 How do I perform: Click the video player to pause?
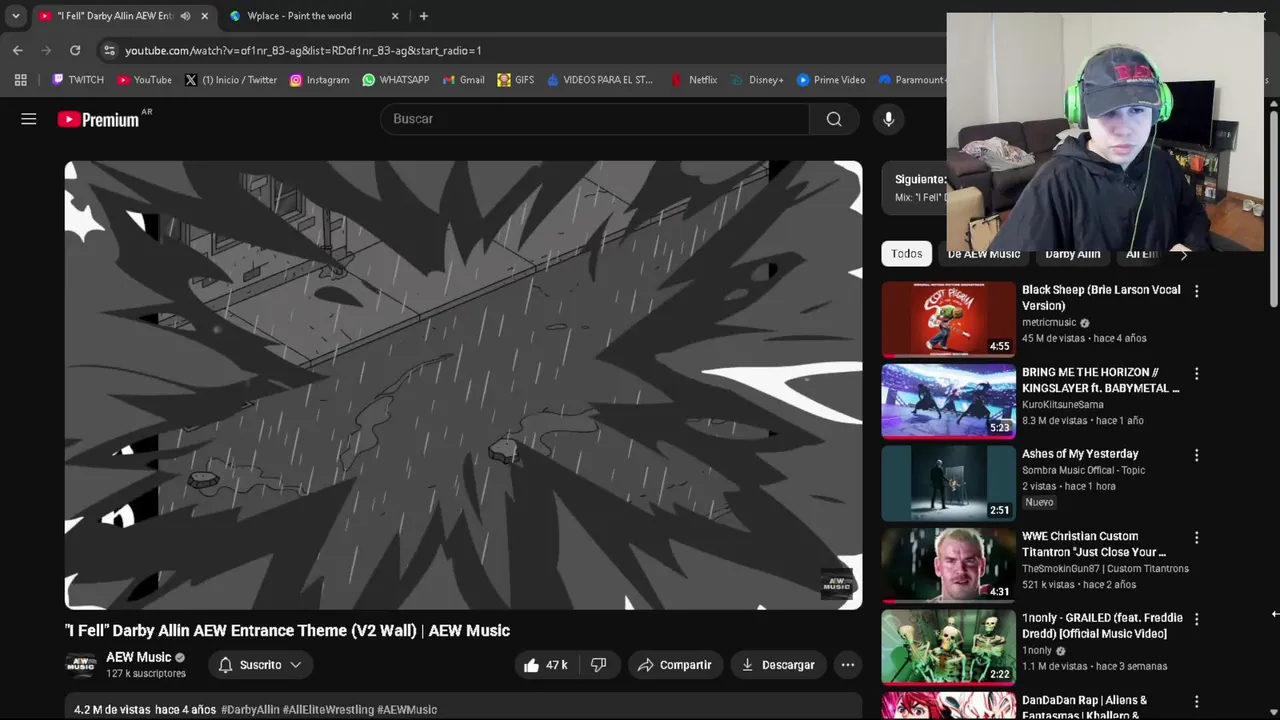pos(463,385)
